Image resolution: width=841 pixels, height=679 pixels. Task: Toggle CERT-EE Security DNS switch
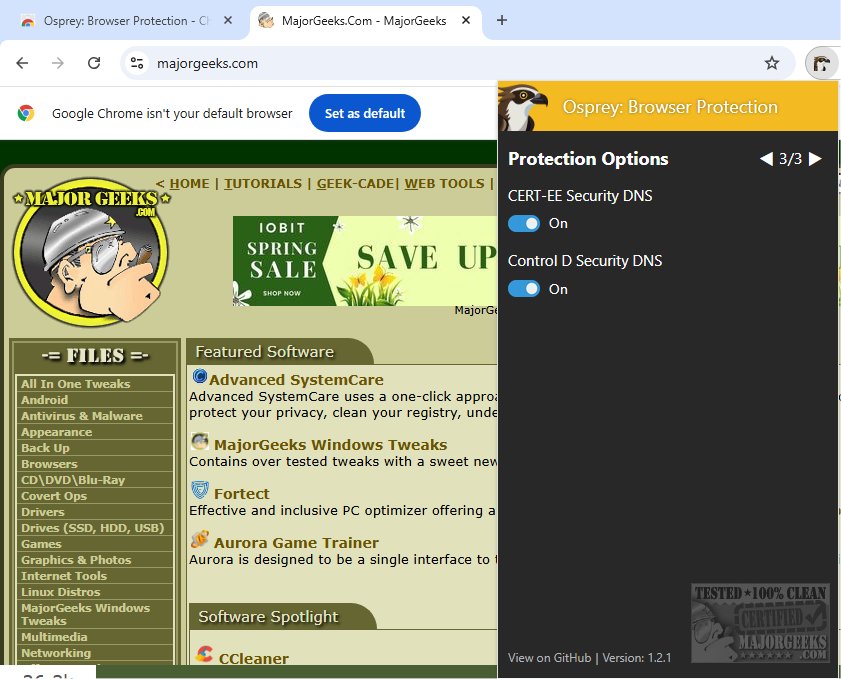pyautogui.click(x=524, y=224)
